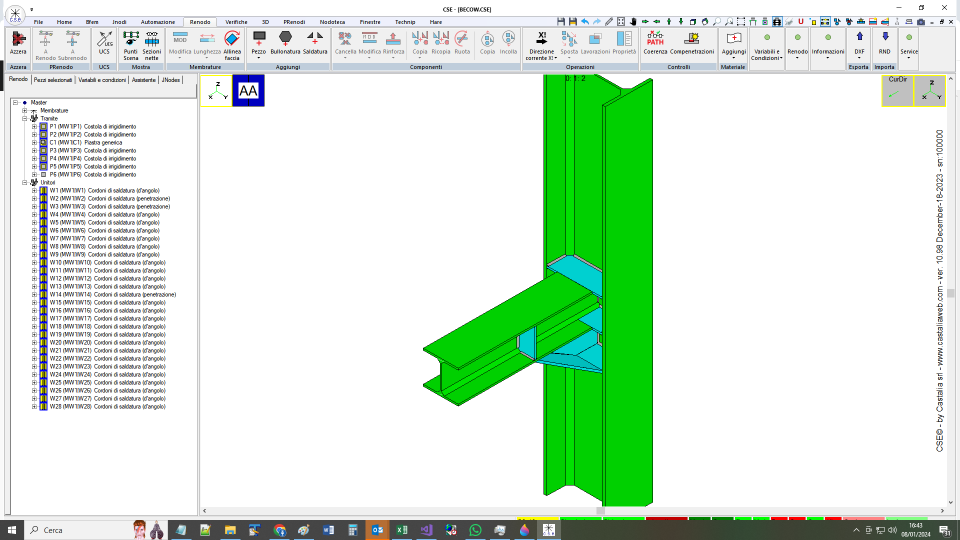Collapse the Unitori tree node
Image resolution: width=960 pixels, height=540 pixels.
[x=24, y=182]
